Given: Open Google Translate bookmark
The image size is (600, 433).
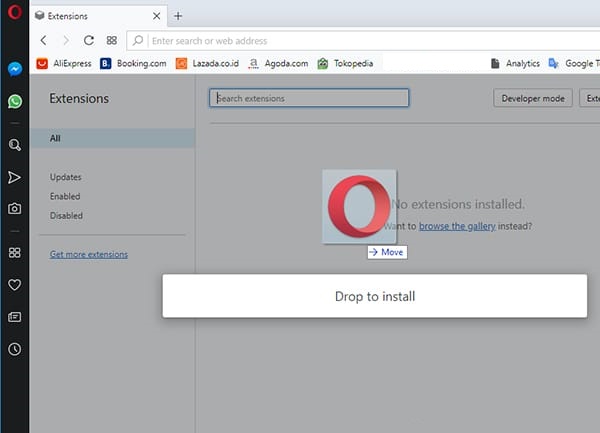Looking at the screenshot, I should [x=574, y=63].
